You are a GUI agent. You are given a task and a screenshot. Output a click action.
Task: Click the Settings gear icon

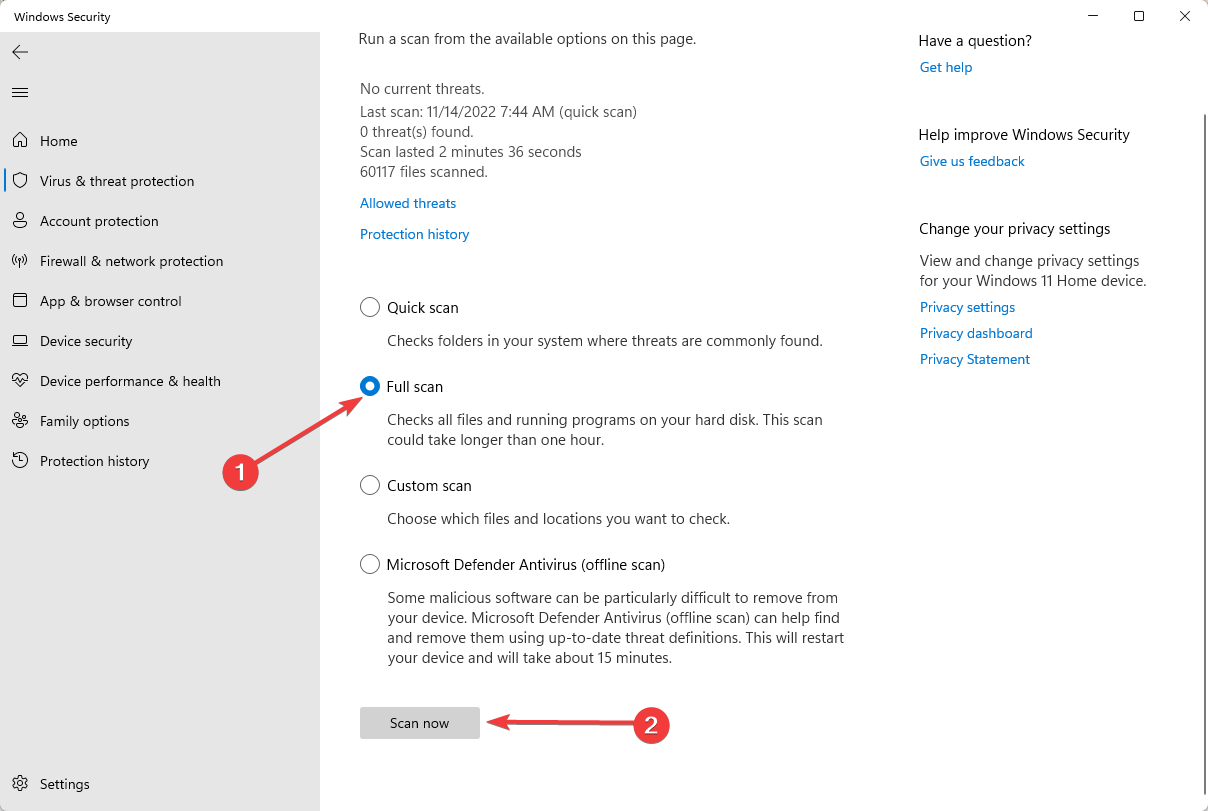(x=20, y=784)
